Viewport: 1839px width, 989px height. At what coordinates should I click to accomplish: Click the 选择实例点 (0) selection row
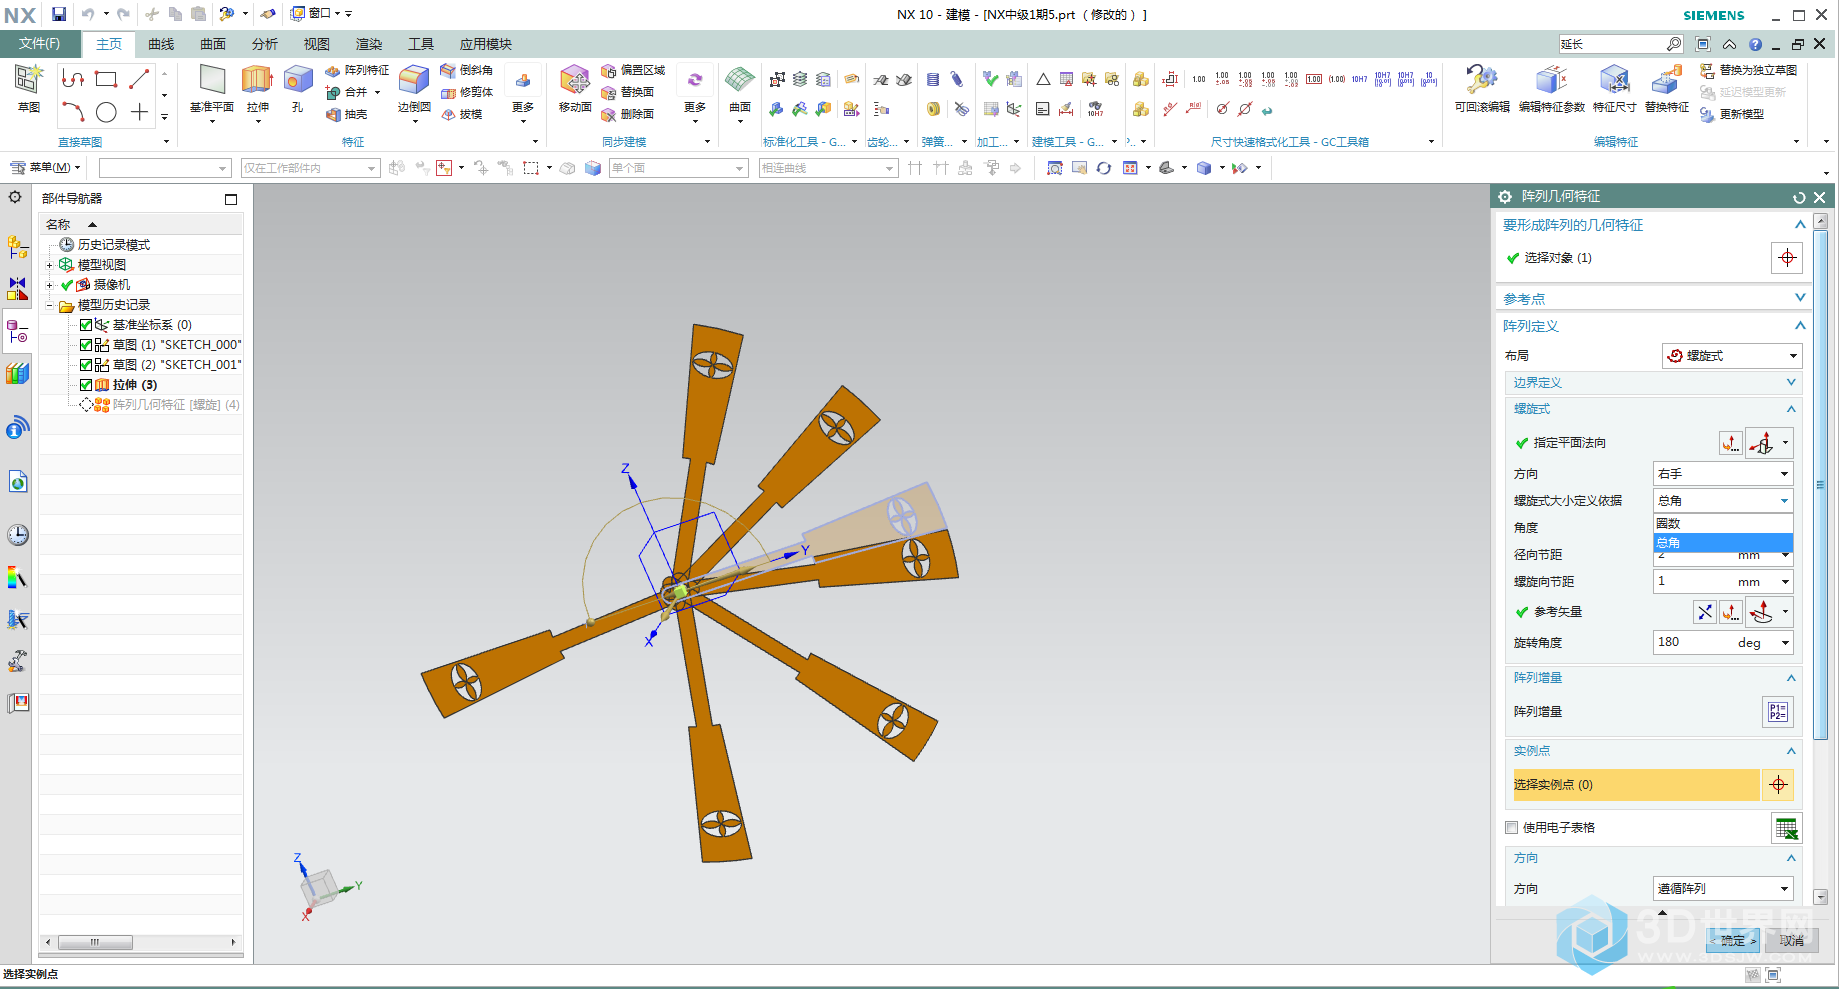coord(1636,785)
